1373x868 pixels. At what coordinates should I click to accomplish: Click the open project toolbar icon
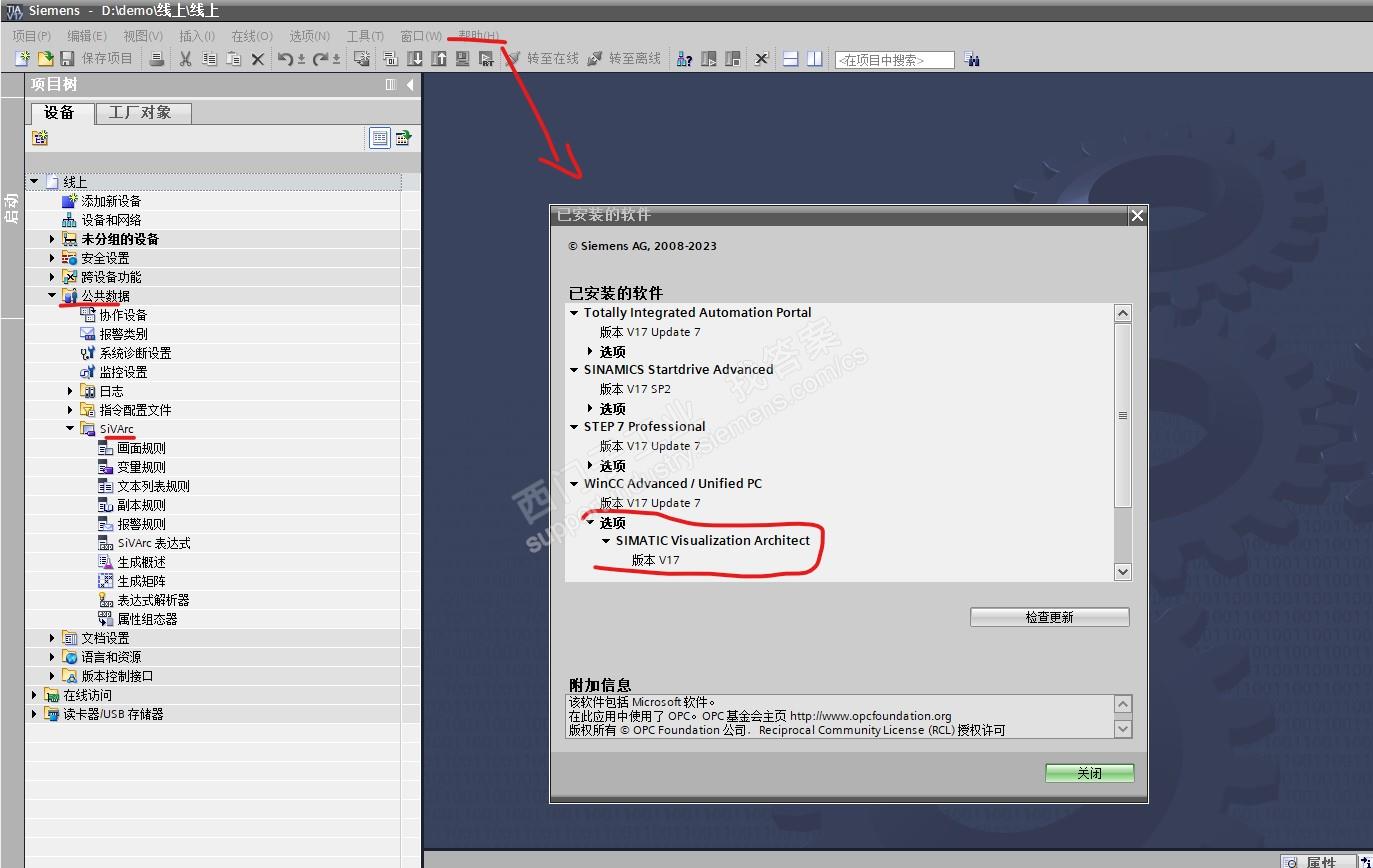tap(45, 59)
